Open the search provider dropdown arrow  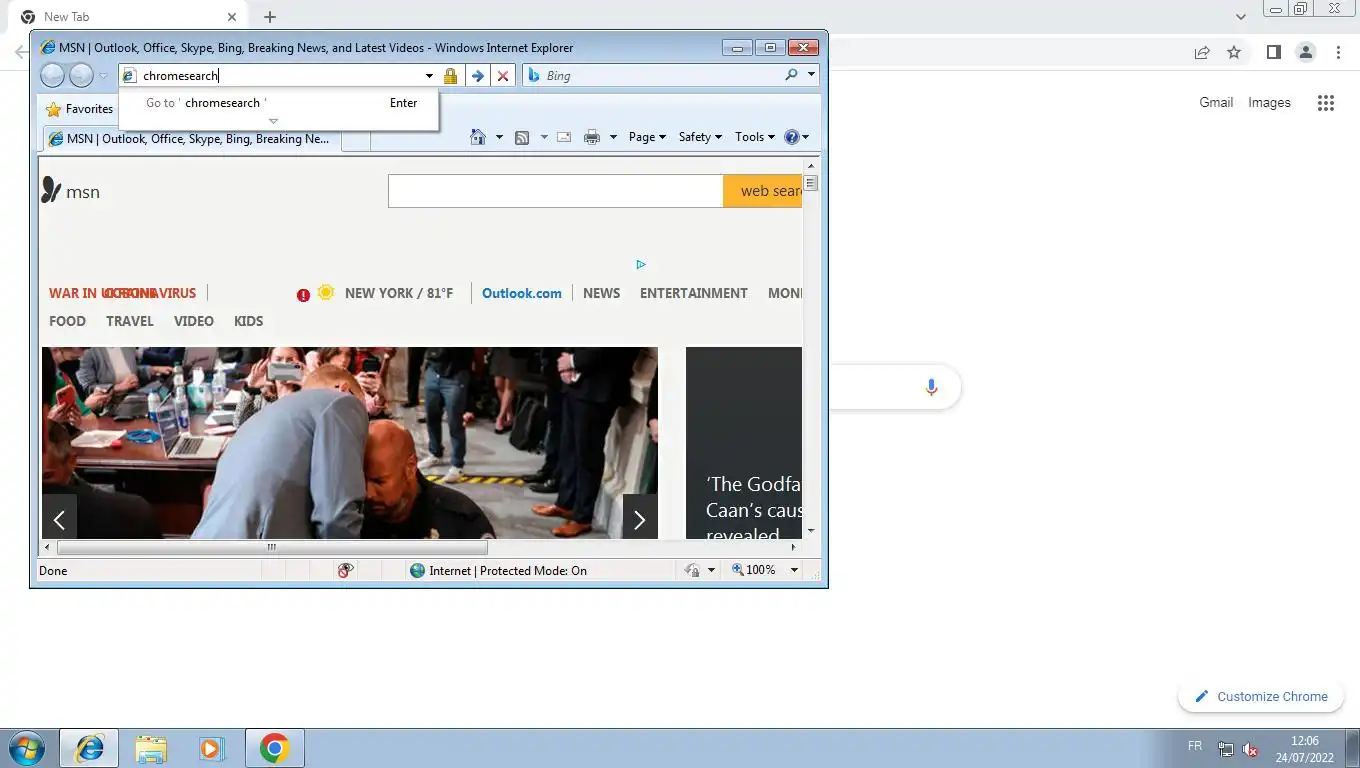811,75
